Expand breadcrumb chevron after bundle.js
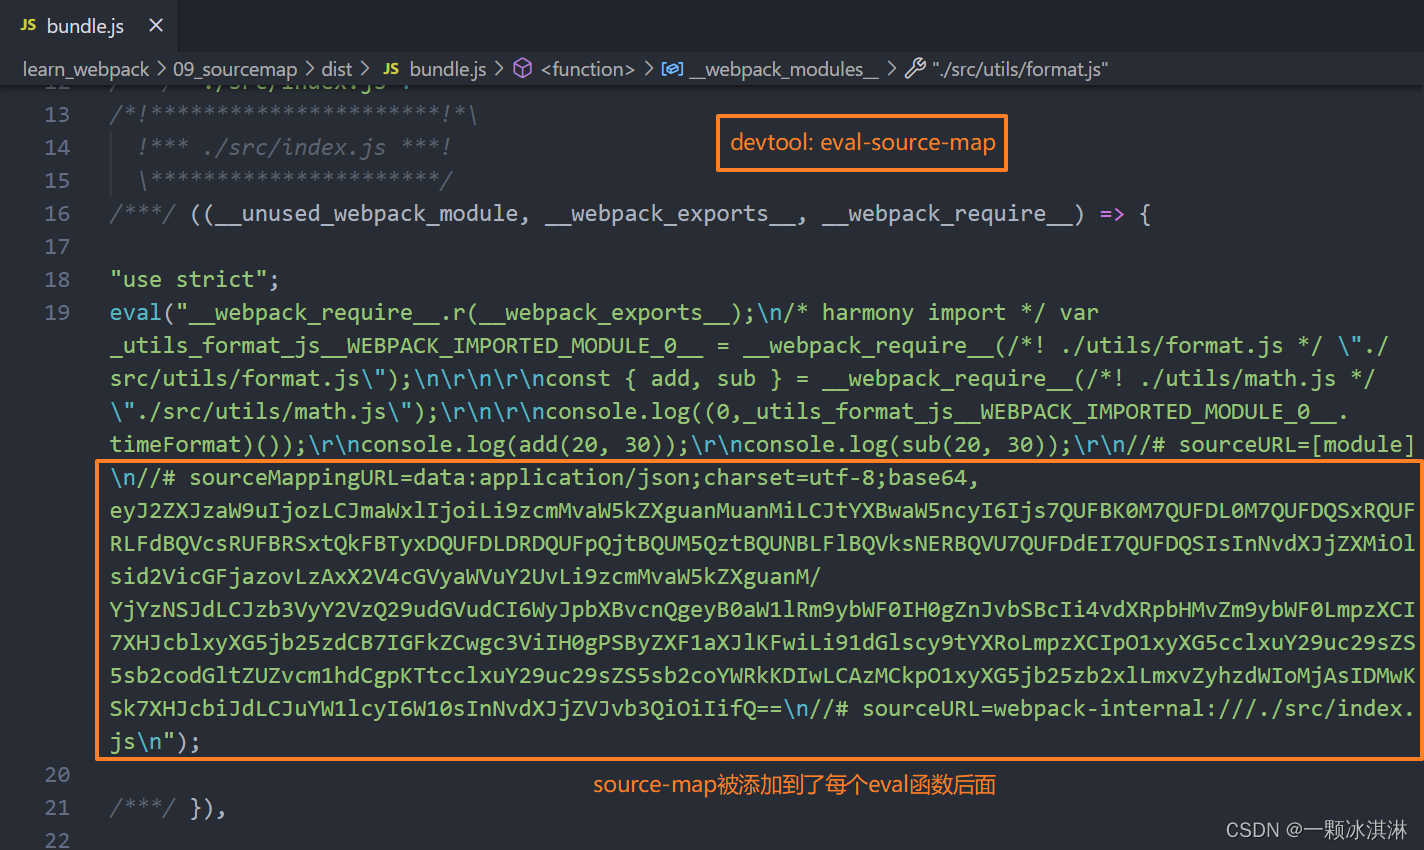 click(x=499, y=69)
